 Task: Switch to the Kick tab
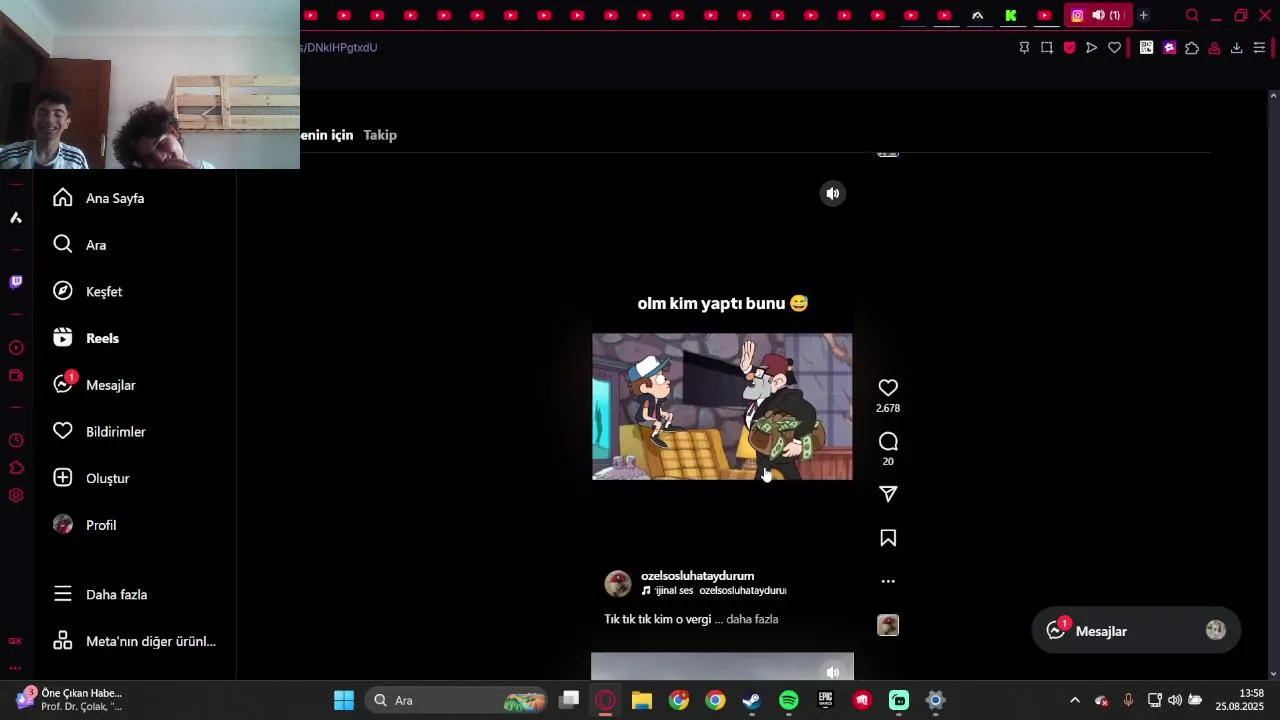1011,15
